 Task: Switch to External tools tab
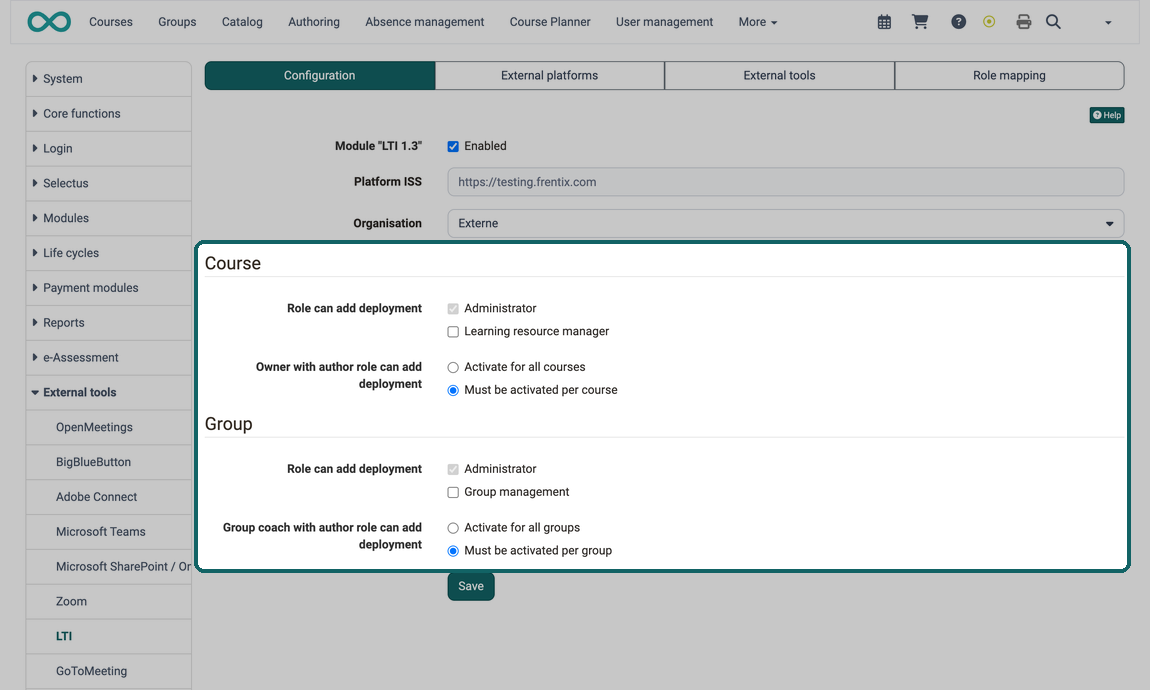779,76
